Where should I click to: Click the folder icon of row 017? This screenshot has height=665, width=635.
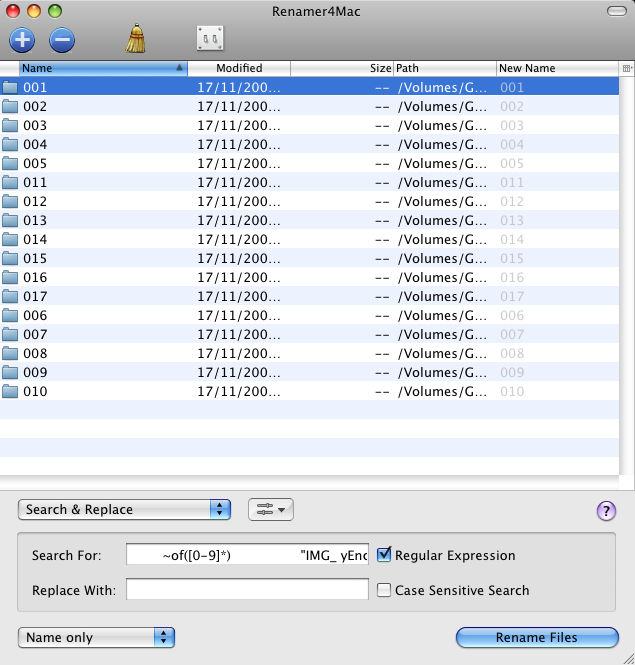point(10,296)
